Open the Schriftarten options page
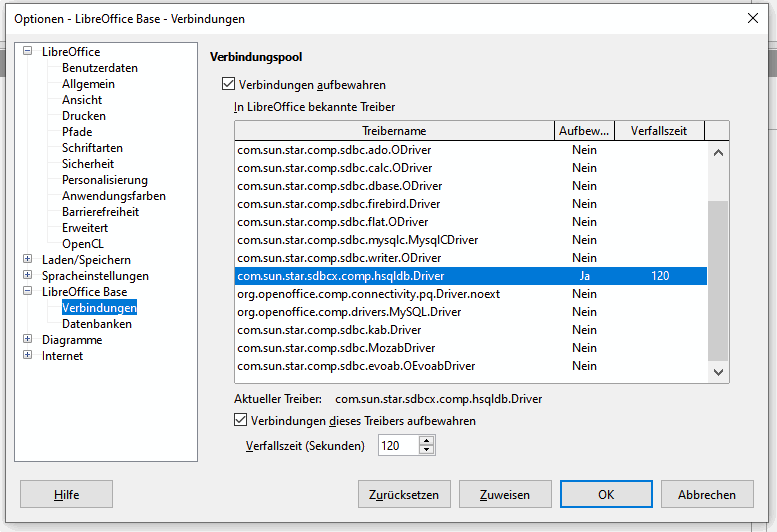Screen dimensions: 777x532 click(x=92, y=148)
